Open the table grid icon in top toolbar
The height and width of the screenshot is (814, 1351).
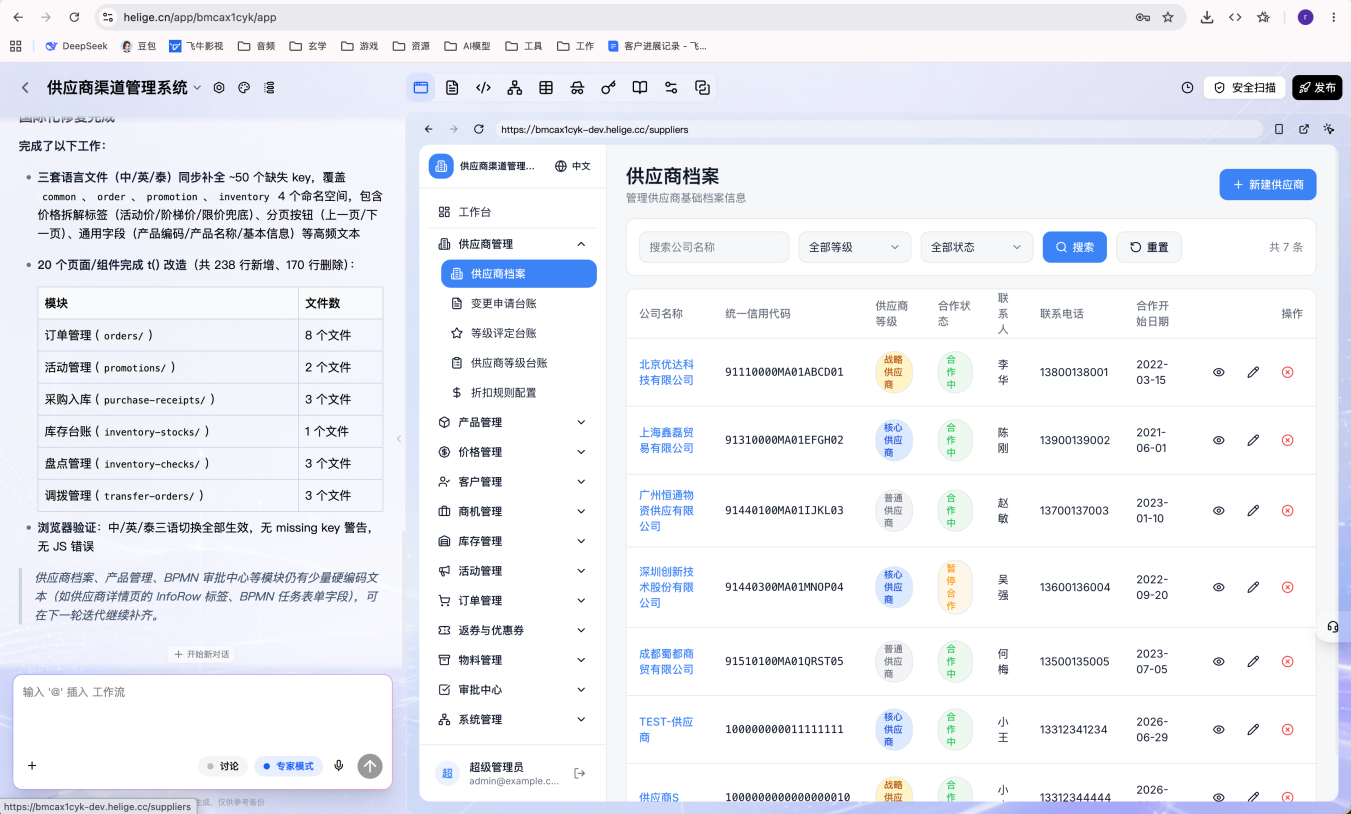[x=546, y=88]
